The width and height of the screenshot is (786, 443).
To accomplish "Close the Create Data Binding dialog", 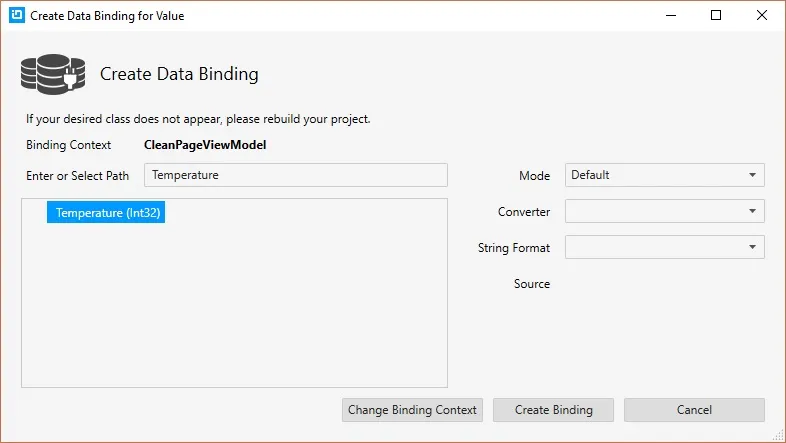I will pyautogui.click(x=762, y=16).
